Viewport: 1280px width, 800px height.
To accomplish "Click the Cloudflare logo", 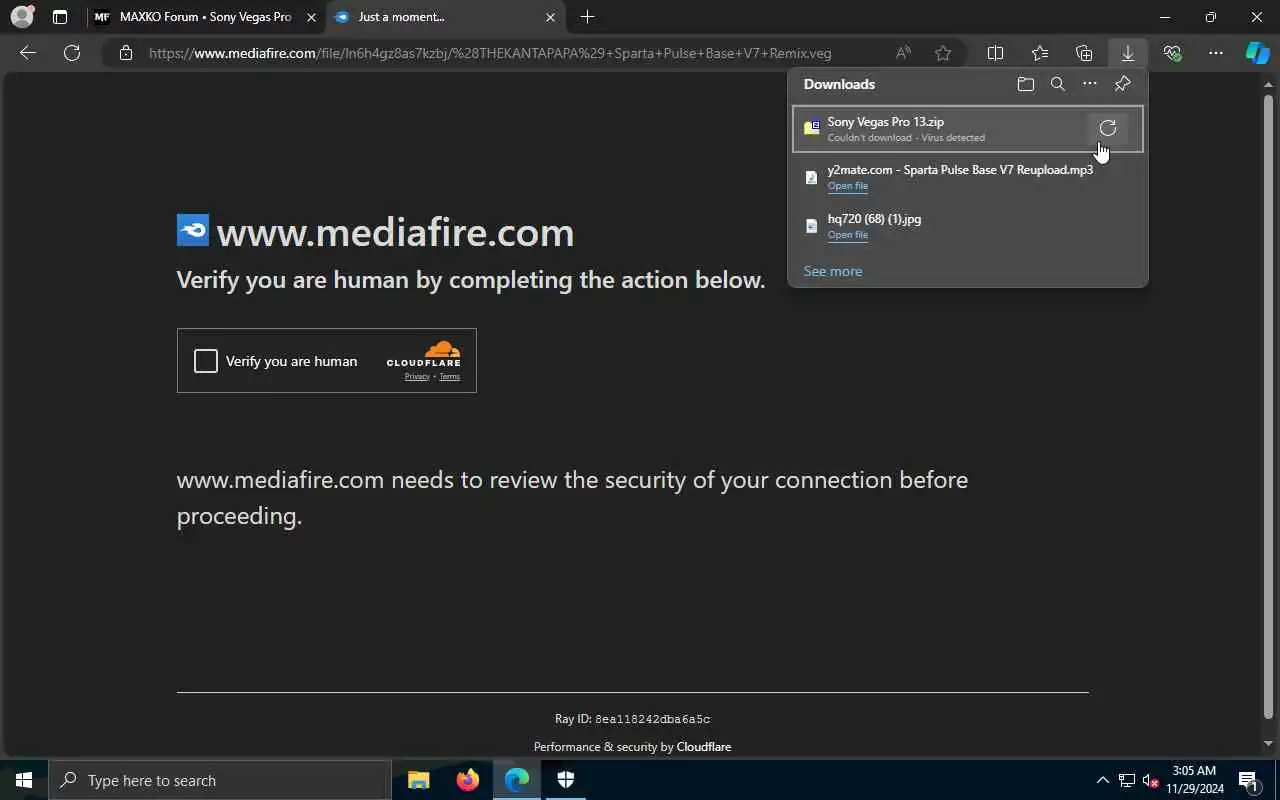I will [x=424, y=354].
